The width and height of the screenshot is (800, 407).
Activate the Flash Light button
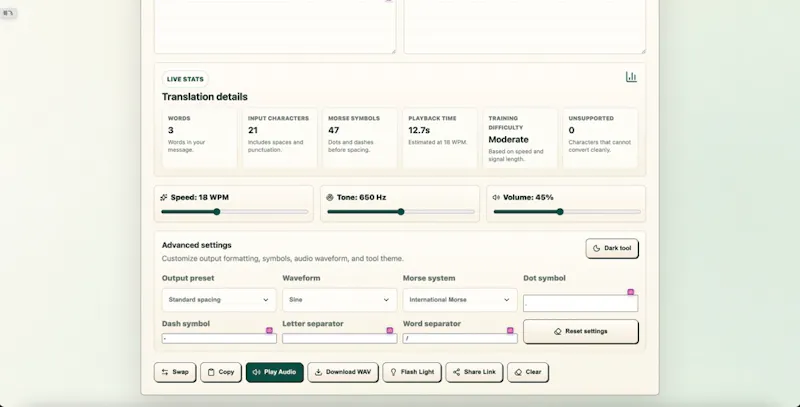[412, 372]
